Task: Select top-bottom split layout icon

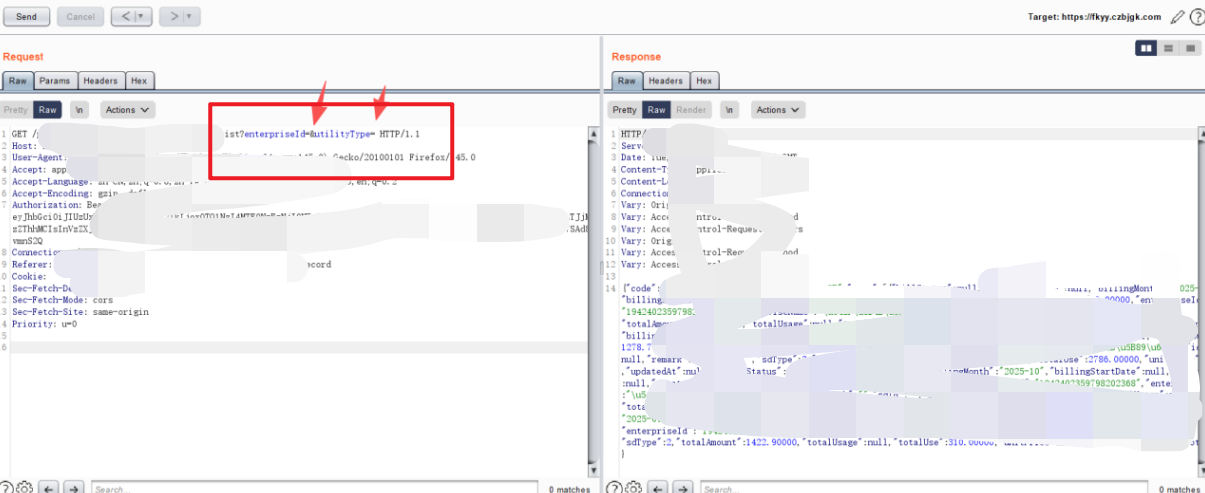Action: [1169, 48]
